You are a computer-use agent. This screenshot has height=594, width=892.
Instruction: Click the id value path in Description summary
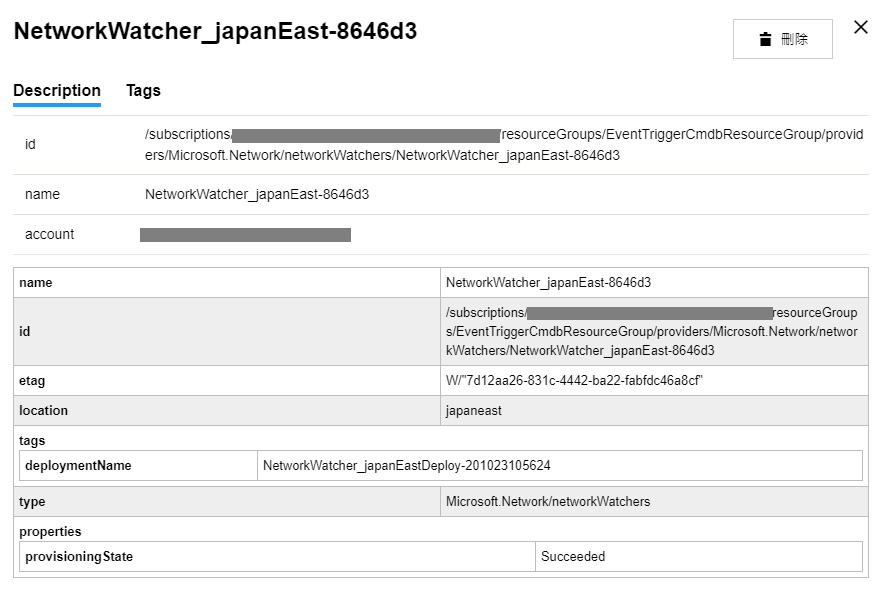pos(504,145)
